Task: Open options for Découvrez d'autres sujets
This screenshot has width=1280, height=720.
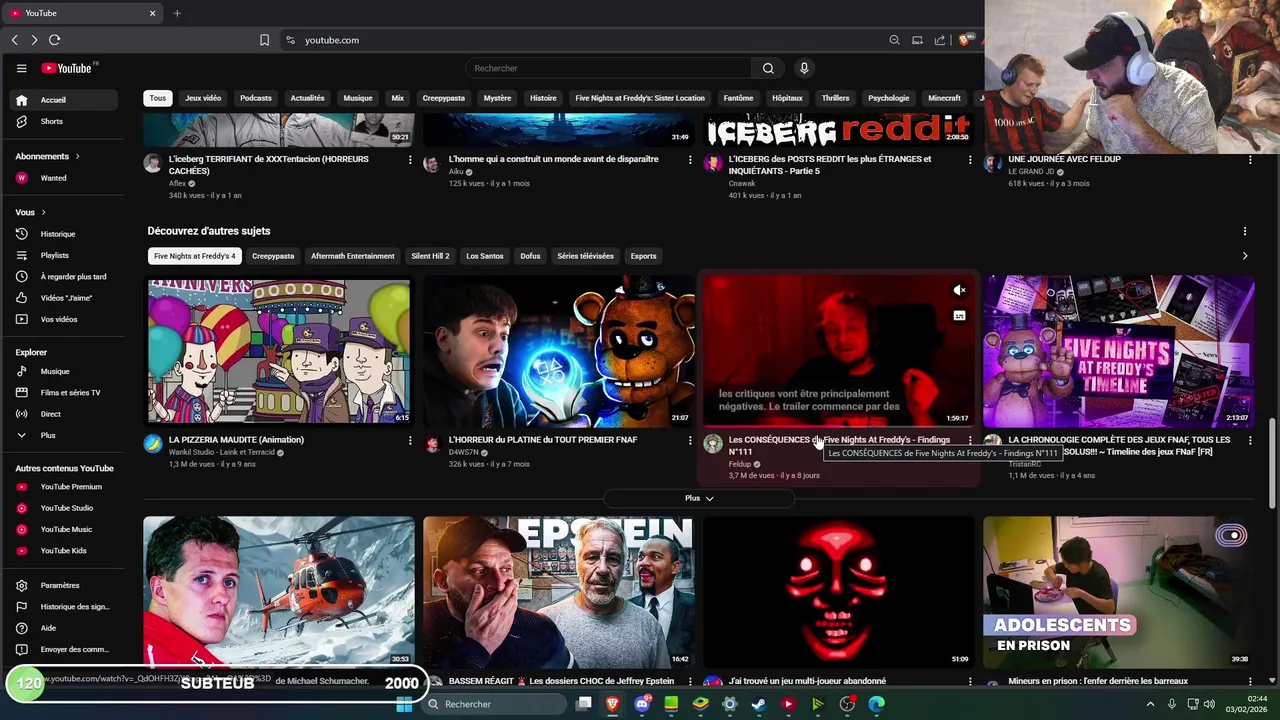Action: [x=1245, y=231]
